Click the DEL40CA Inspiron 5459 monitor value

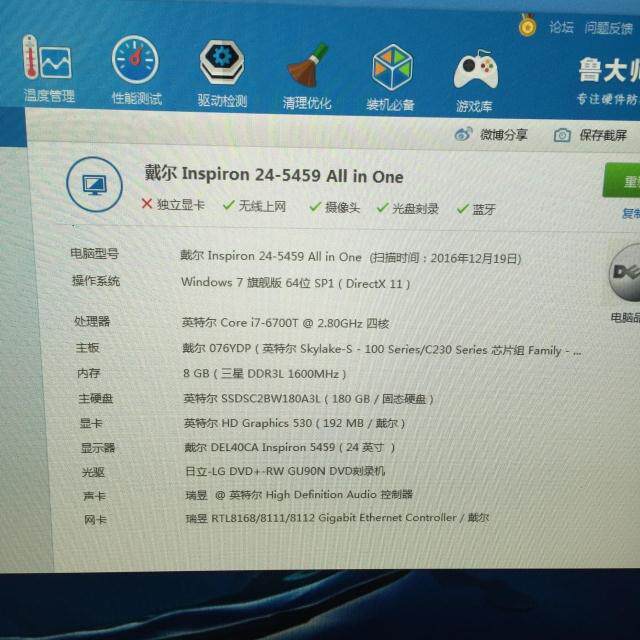(x=290, y=447)
